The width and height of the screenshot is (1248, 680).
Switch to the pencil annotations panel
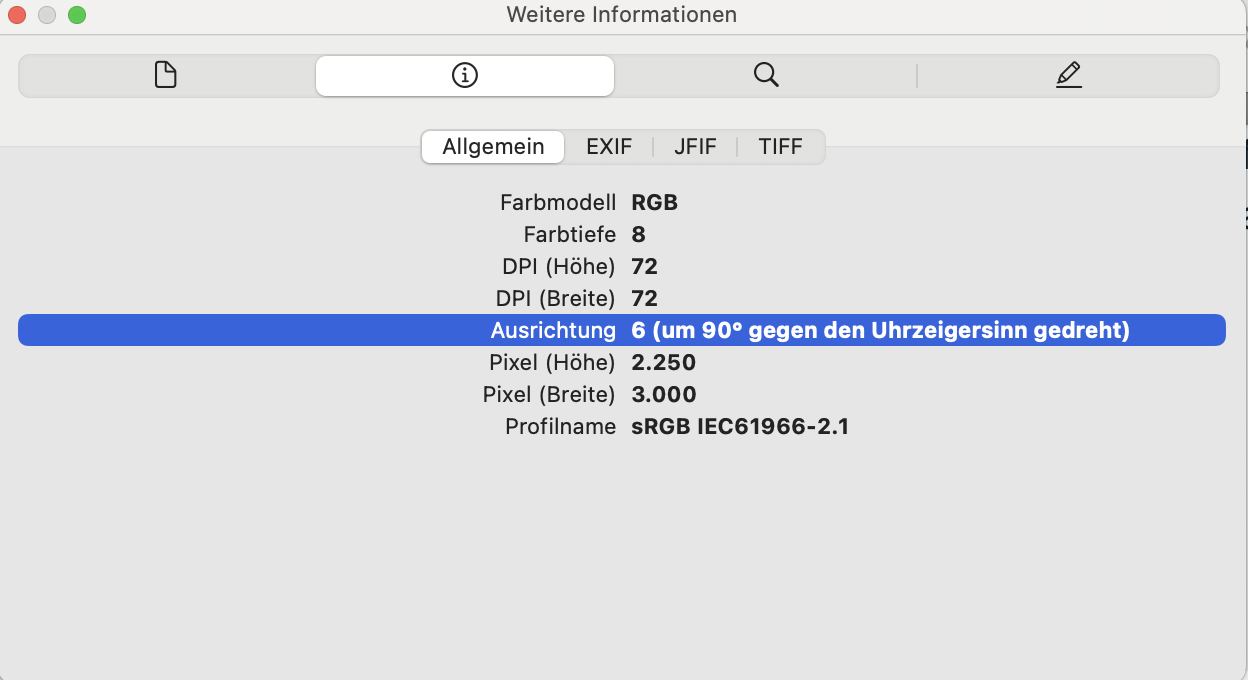[x=1068, y=75]
